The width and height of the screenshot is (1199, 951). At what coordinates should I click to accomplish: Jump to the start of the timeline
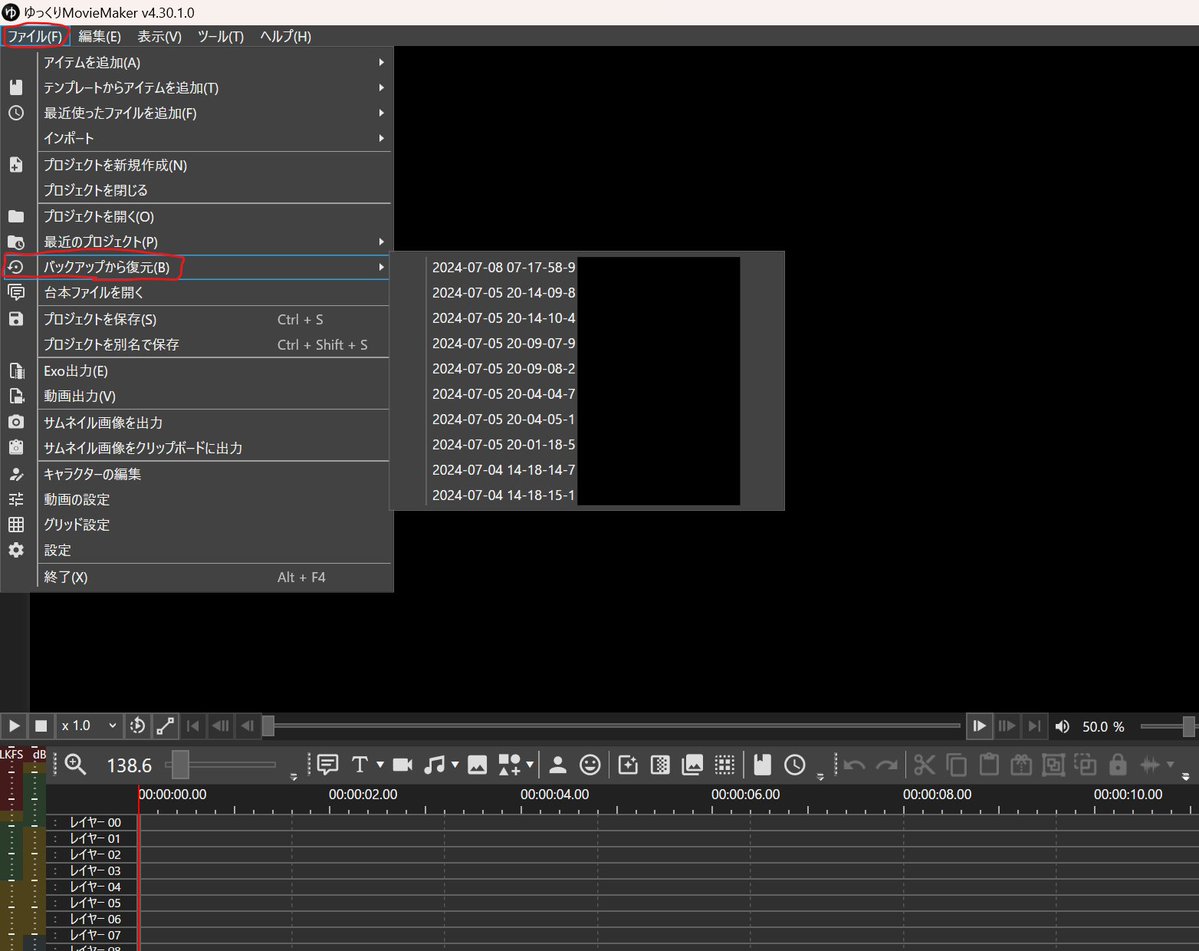(193, 725)
